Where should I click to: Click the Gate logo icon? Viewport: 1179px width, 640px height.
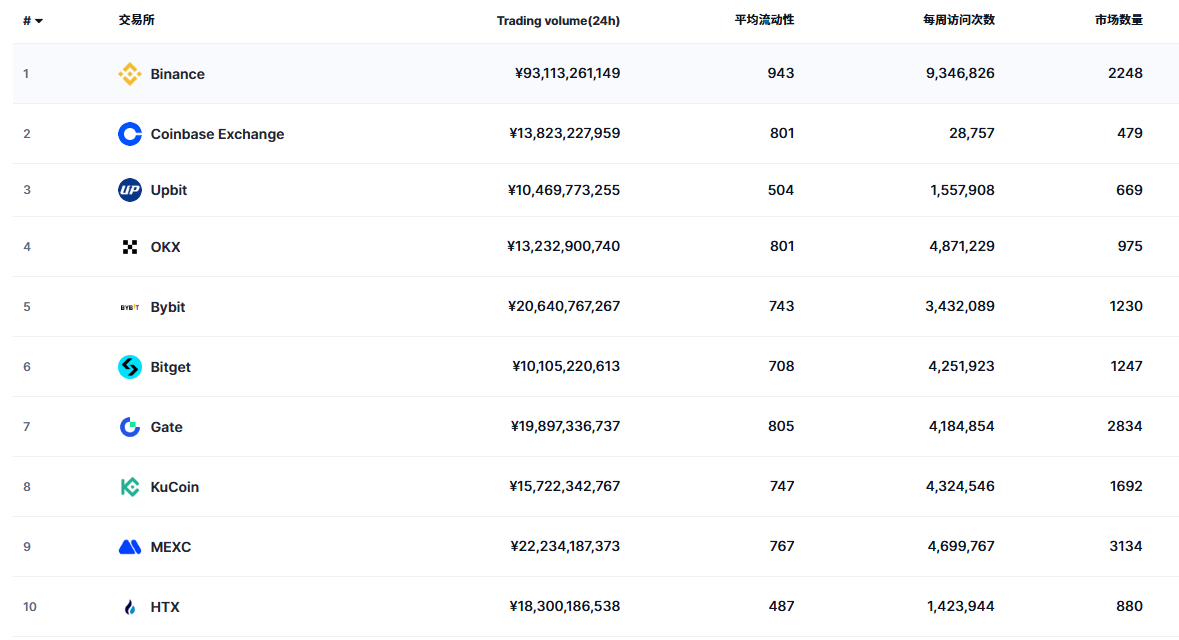click(130, 427)
